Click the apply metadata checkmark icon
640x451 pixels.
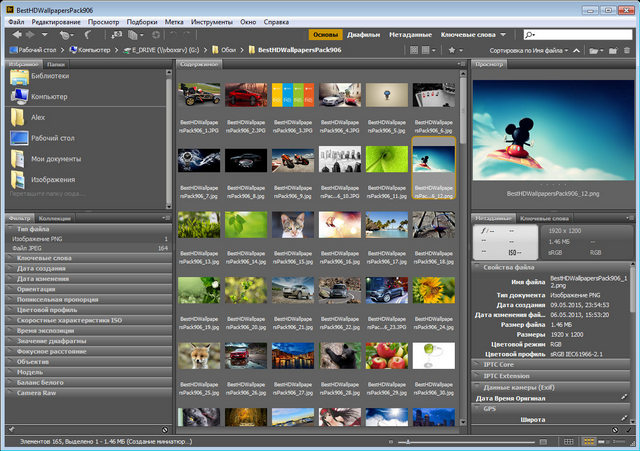pos(629,431)
